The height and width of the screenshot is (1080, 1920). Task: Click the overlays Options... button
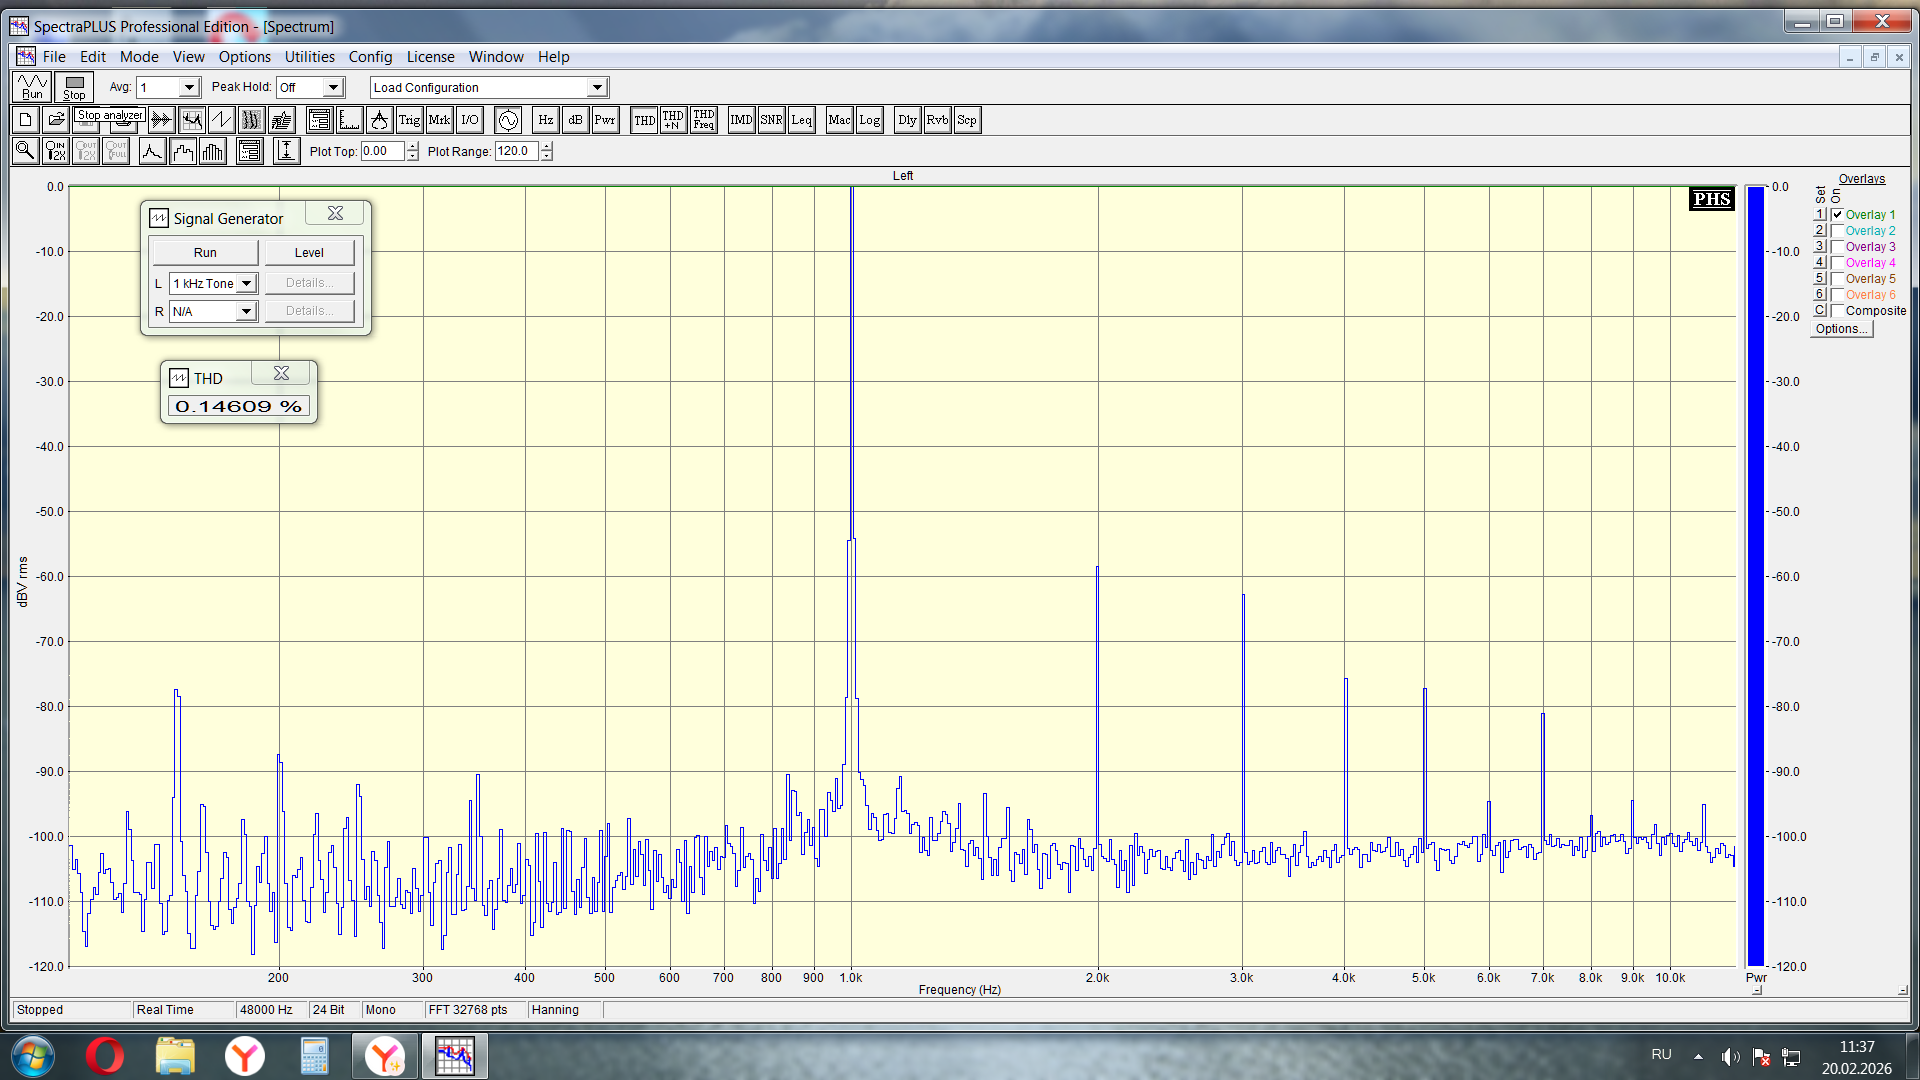[1841, 329]
